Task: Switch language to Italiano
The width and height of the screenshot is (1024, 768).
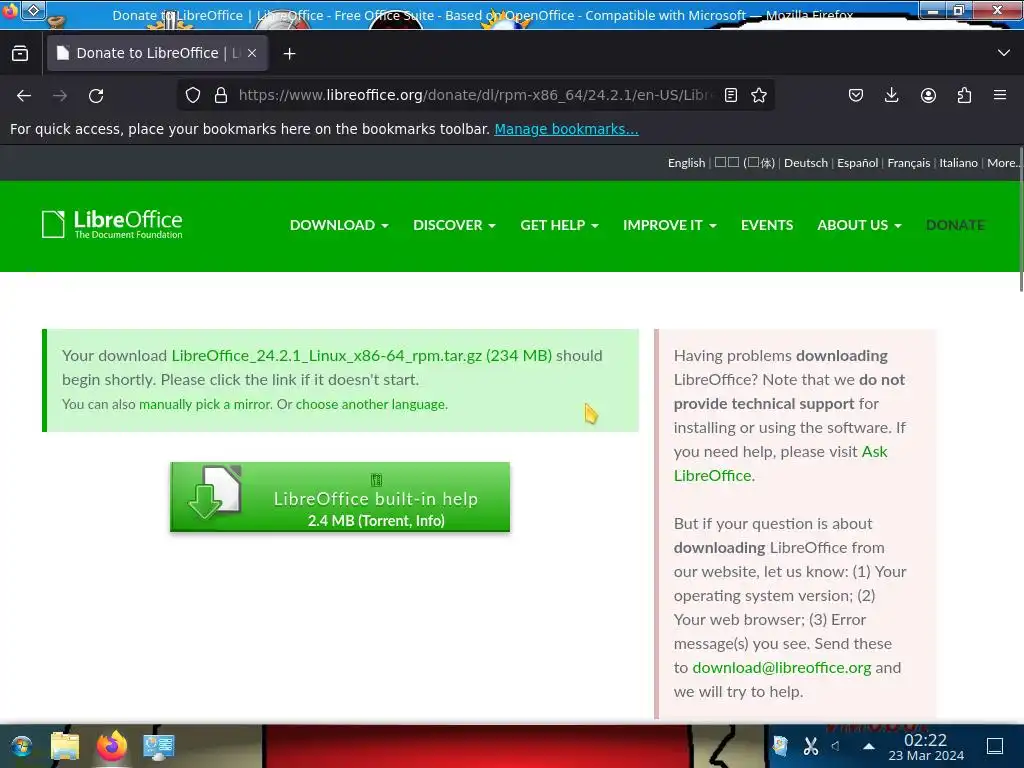Action: tap(958, 163)
